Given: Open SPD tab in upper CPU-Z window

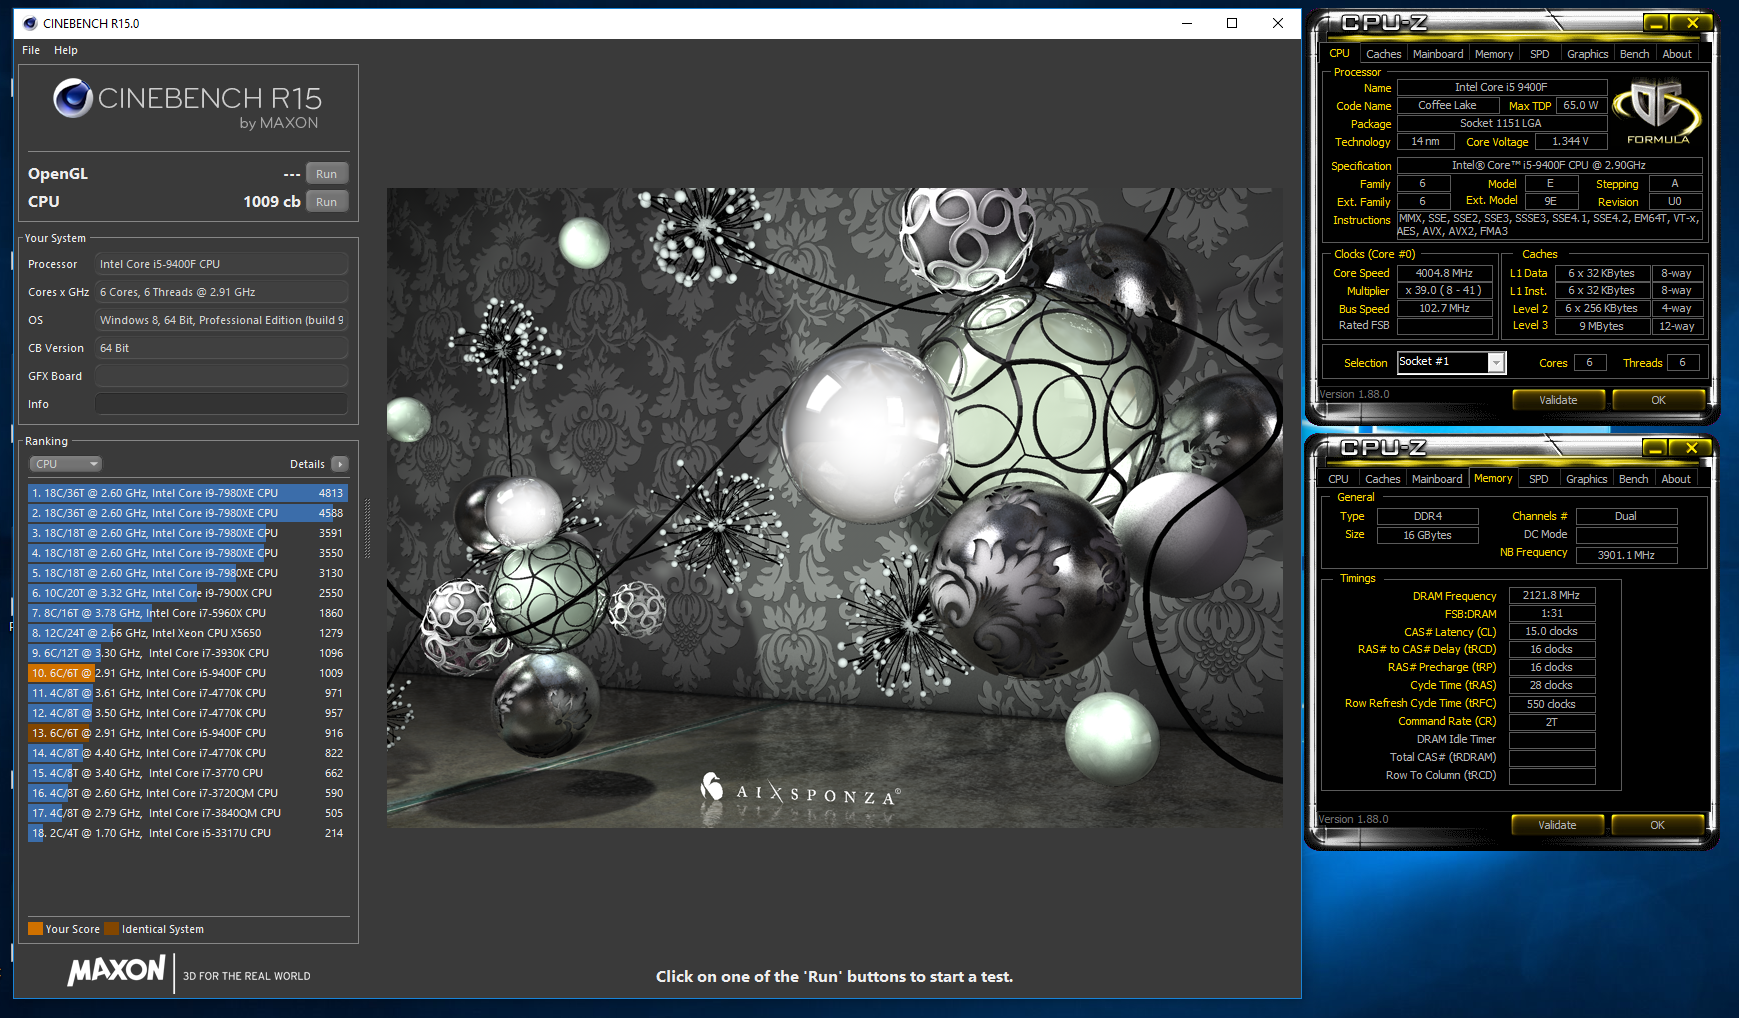Looking at the screenshot, I should [1540, 54].
